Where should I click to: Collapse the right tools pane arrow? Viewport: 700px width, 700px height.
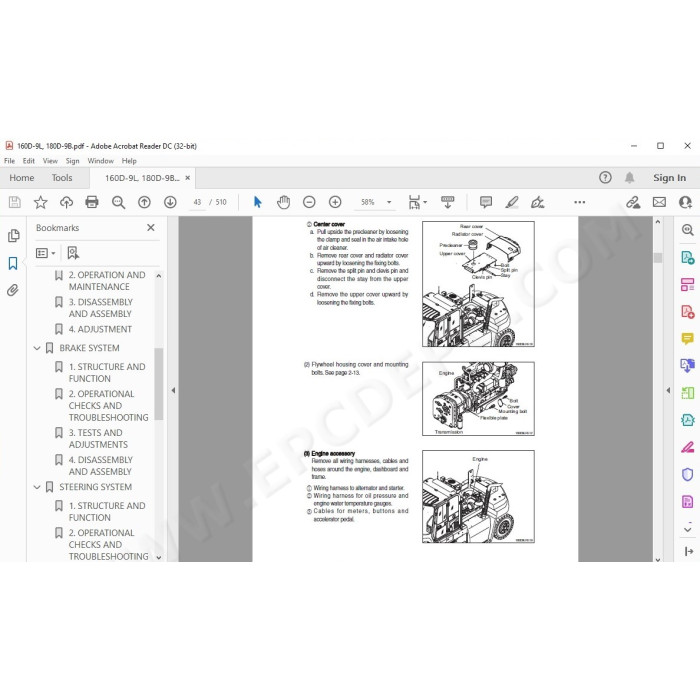coord(668,390)
